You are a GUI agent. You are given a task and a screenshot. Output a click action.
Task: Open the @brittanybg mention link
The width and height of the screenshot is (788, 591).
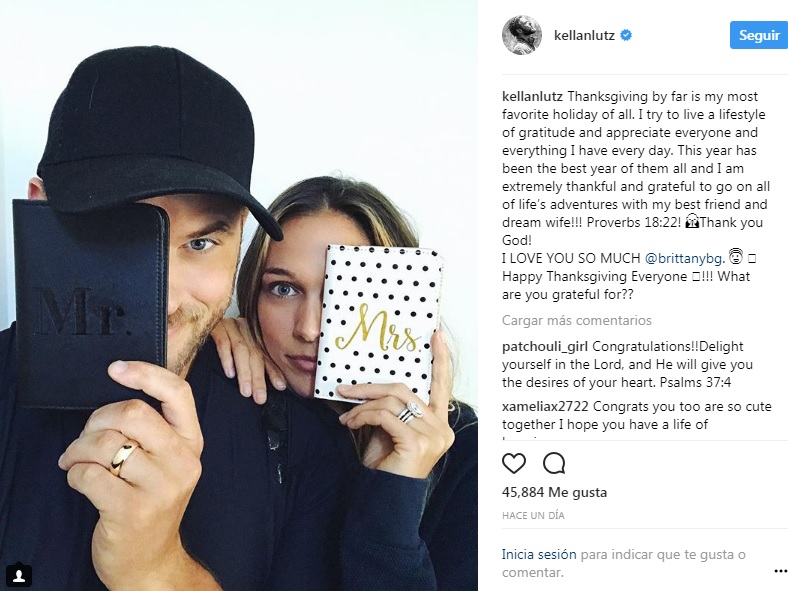(x=683, y=258)
